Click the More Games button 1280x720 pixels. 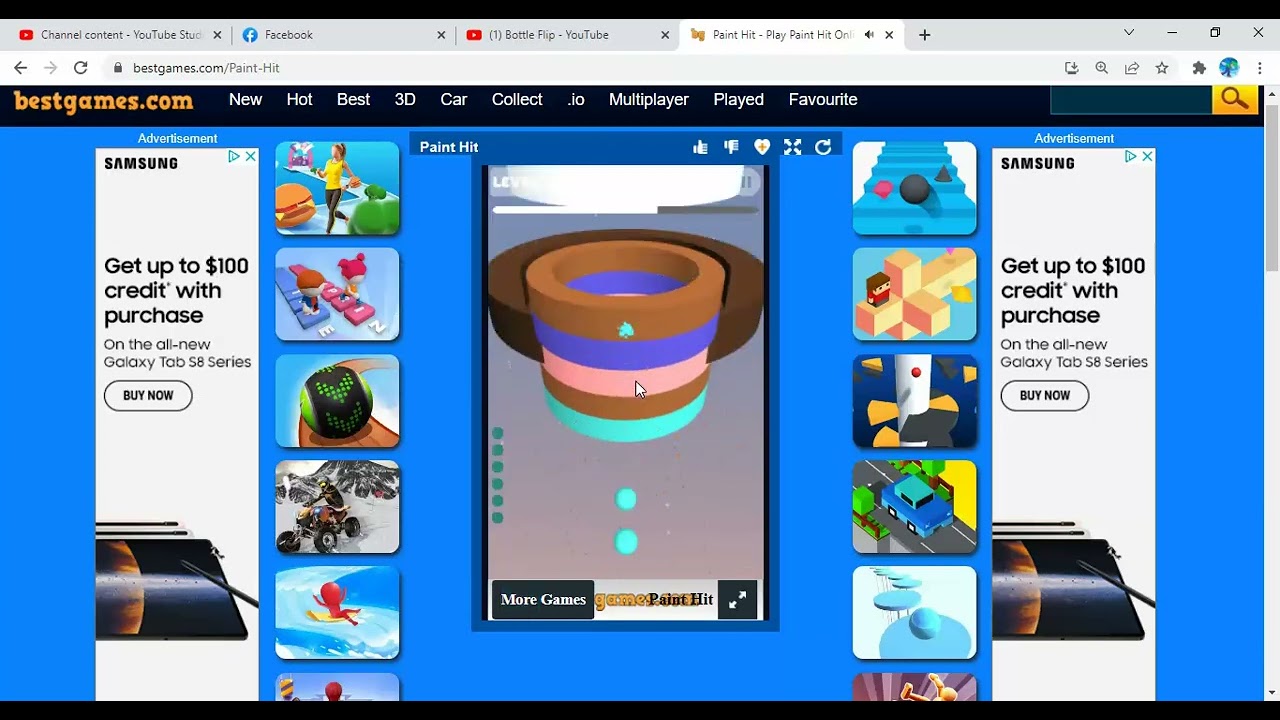543,600
